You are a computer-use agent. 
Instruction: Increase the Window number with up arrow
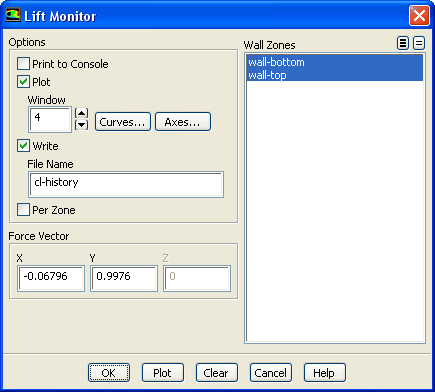[81, 113]
